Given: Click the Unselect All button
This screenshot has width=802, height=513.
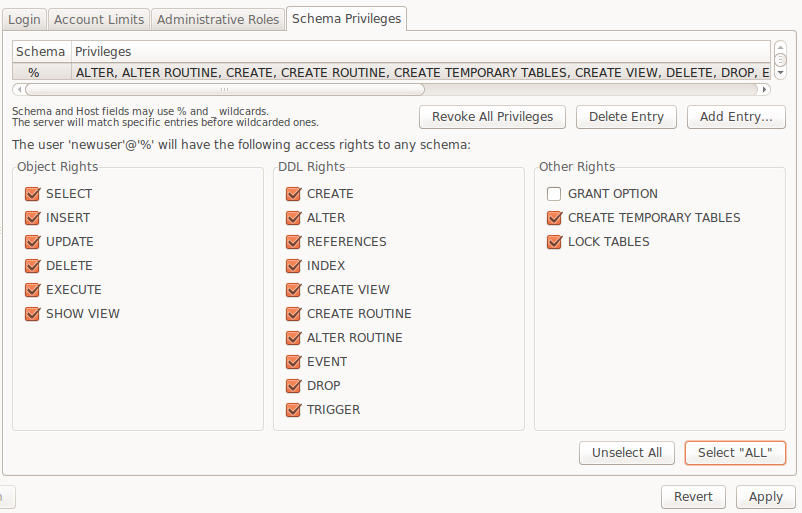Looking at the screenshot, I should pos(627,453).
